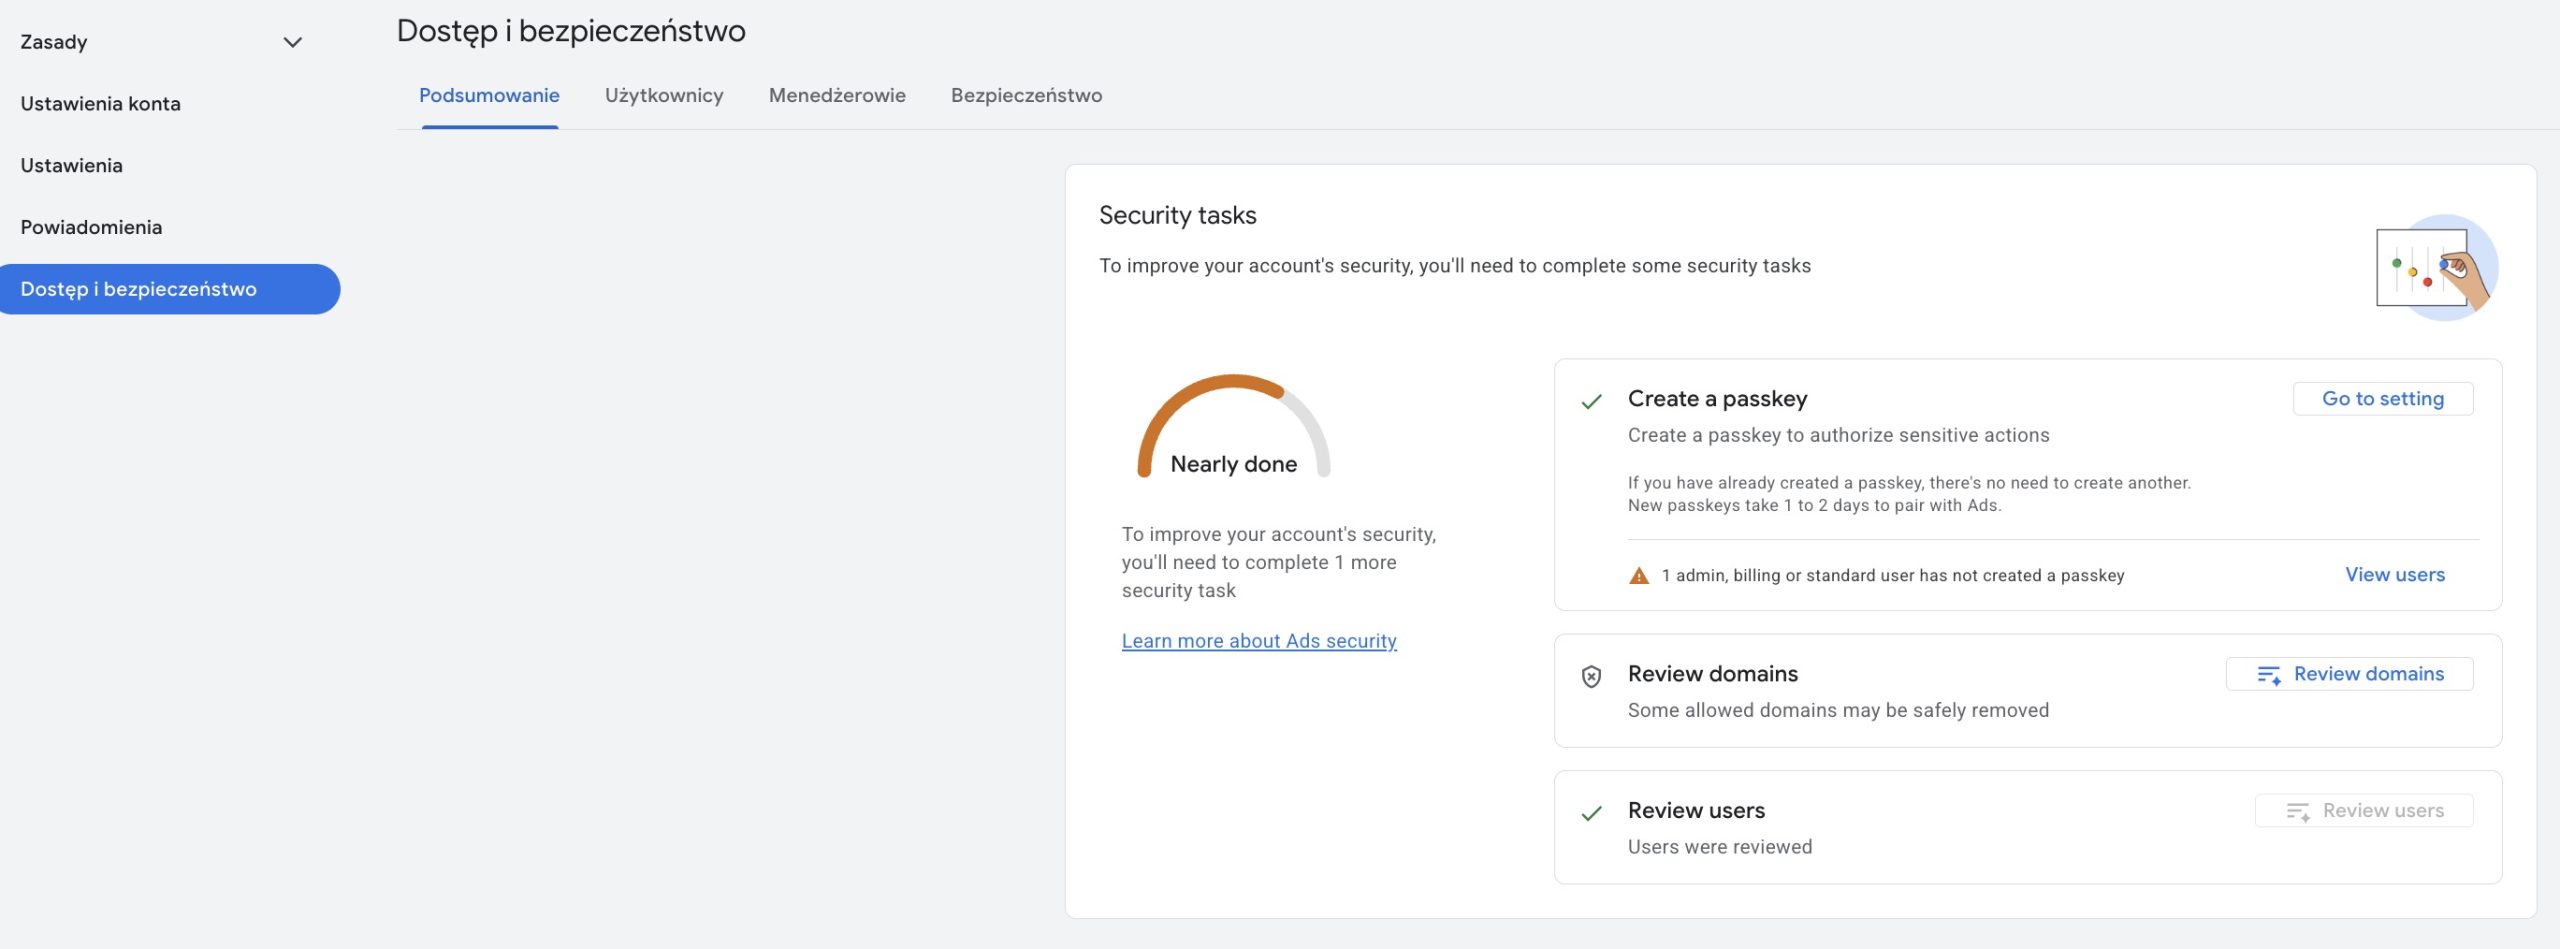Click 'you'll need to complete 1 more' text

1259,563
